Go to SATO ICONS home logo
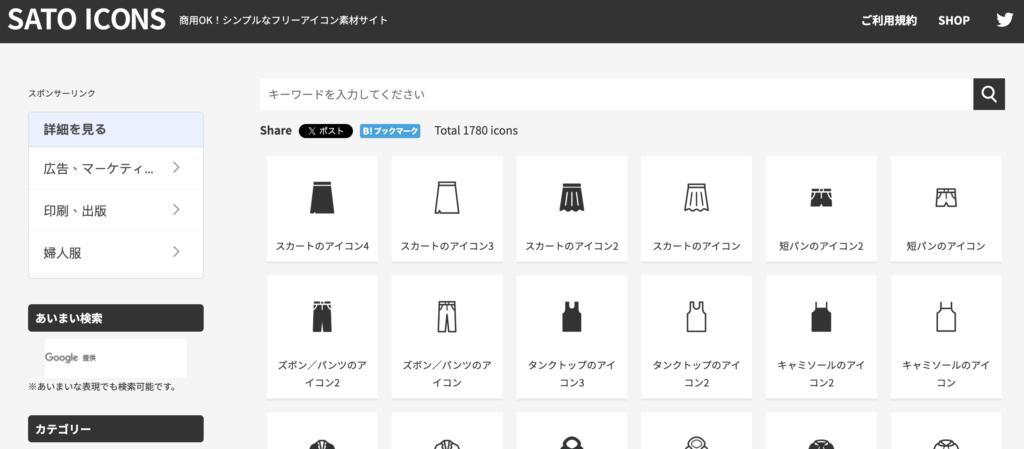 pos(86,20)
